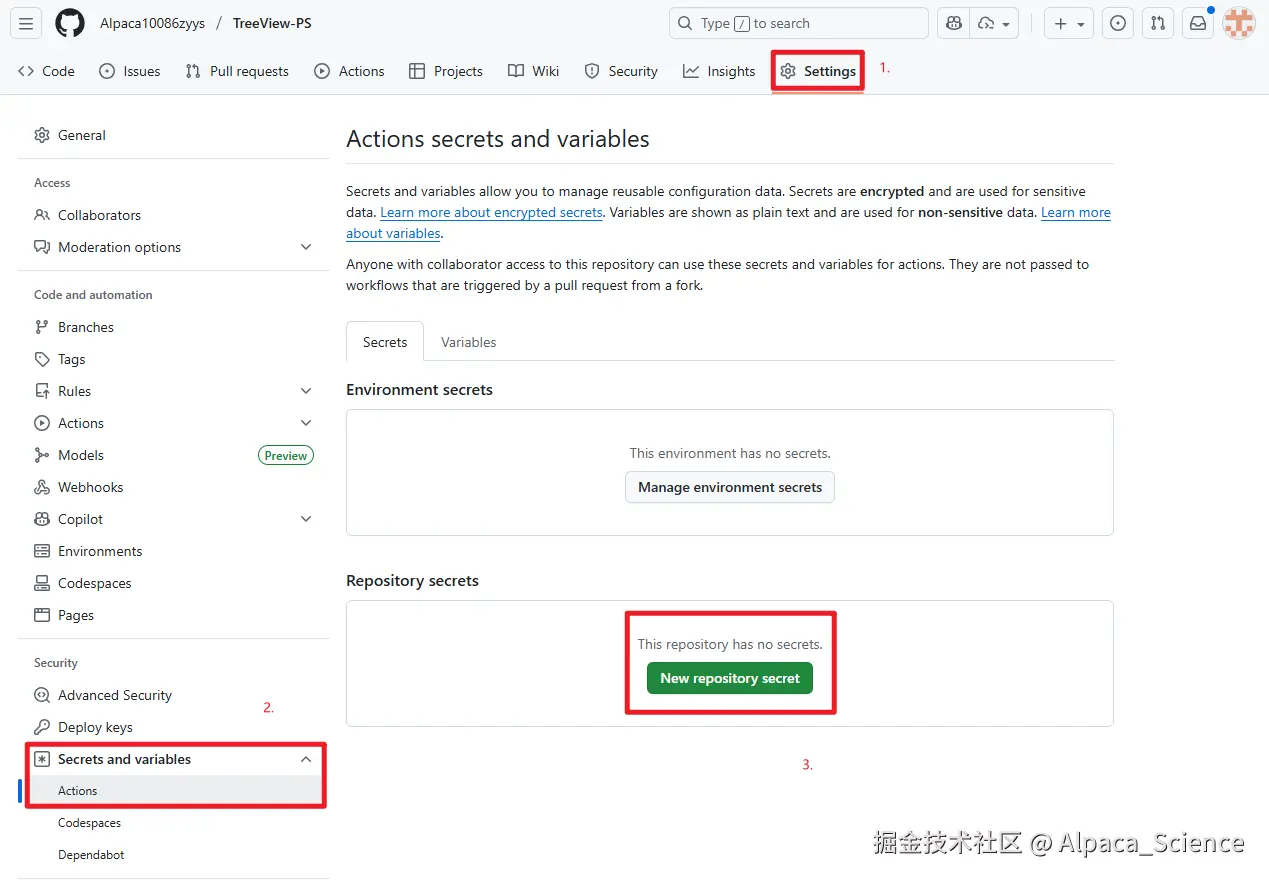
Task: Open the hamburger navigation menu
Action: [x=27, y=23]
